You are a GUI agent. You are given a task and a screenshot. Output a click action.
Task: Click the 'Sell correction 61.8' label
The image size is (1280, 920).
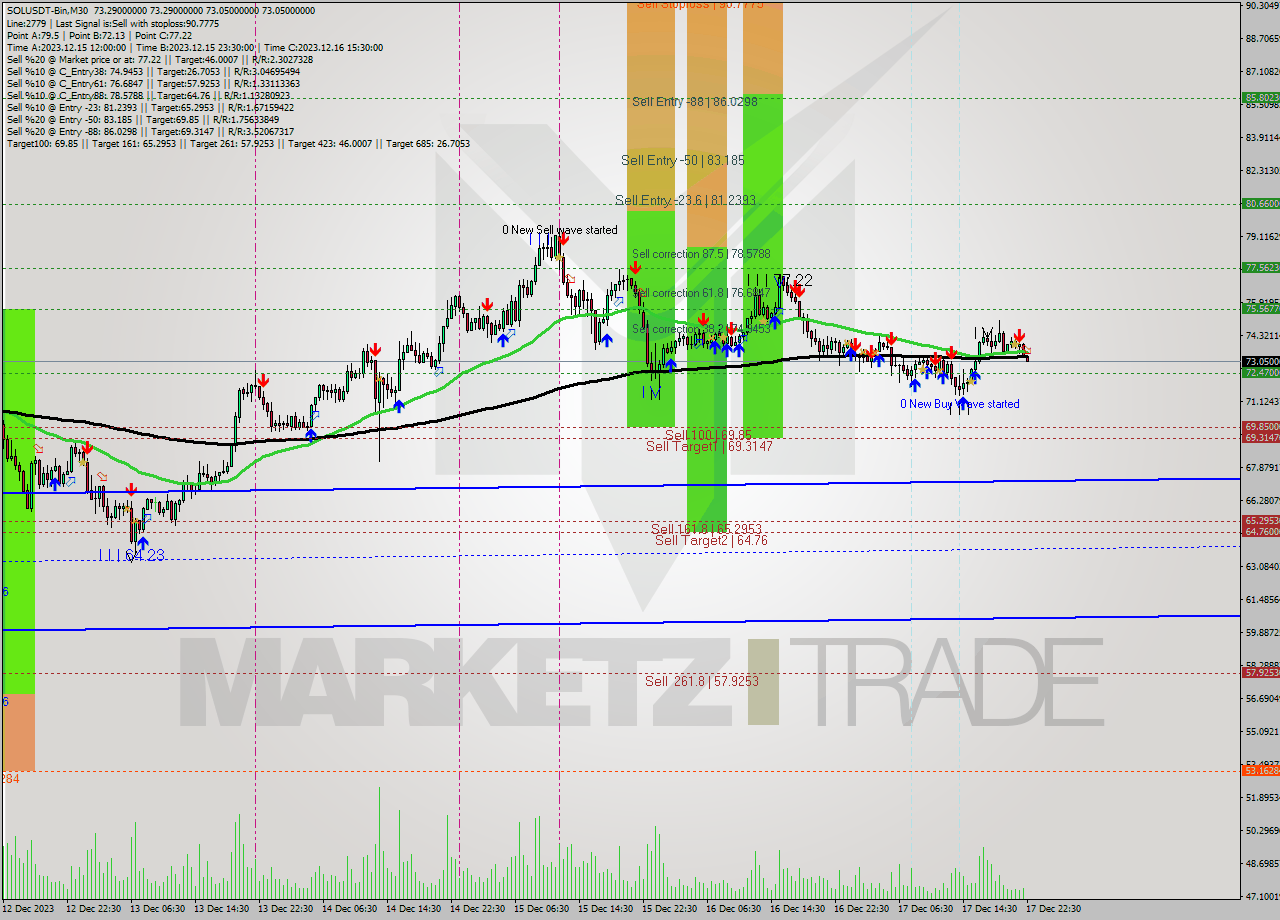(701, 293)
